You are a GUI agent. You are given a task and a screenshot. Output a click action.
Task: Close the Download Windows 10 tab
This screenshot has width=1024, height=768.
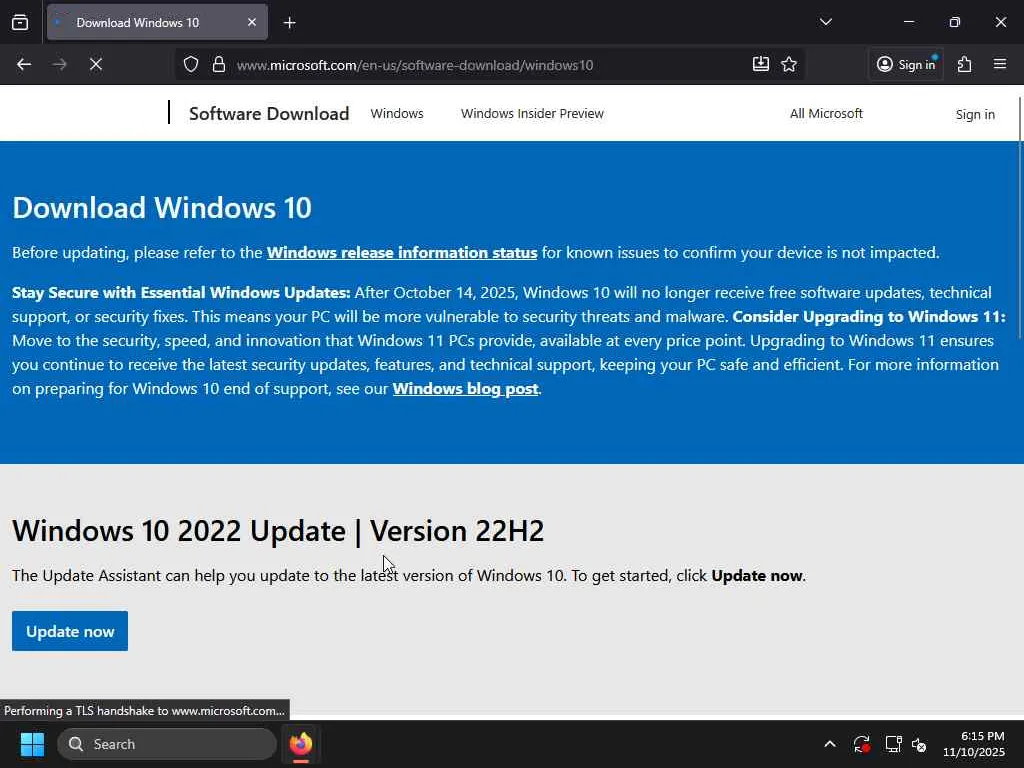(x=251, y=22)
